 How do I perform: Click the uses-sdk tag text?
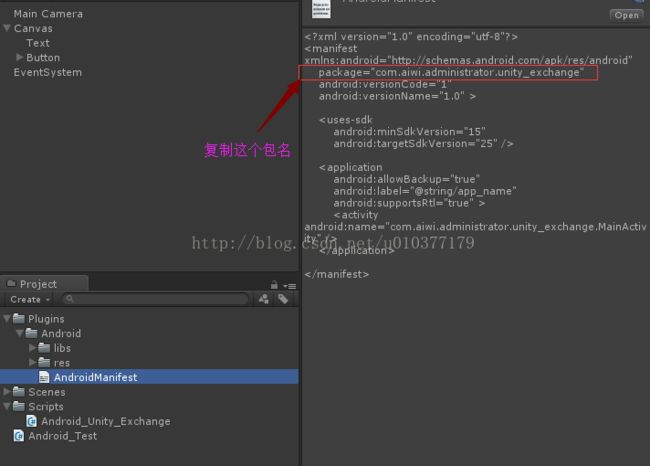click(x=346, y=120)
